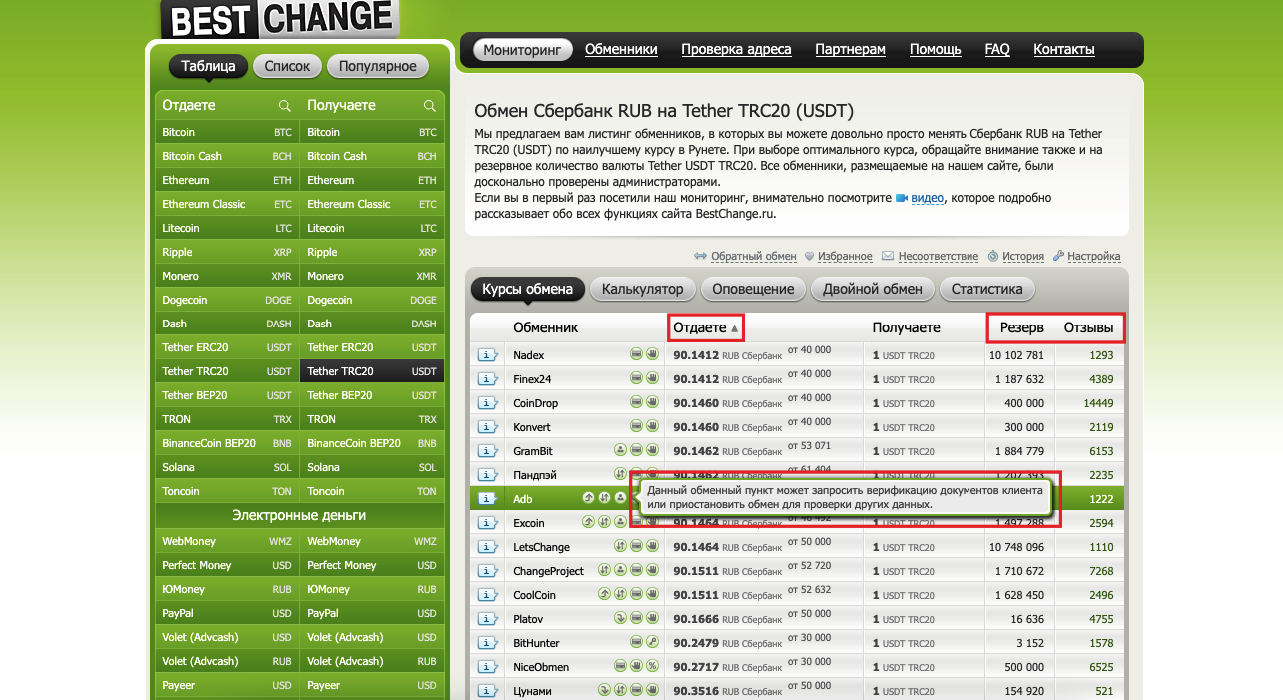Open the Настройка settings link

point(1093,257)
